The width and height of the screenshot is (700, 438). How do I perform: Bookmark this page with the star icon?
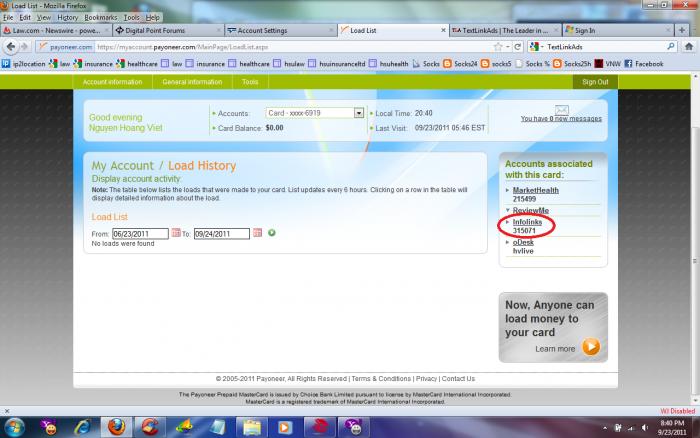click(x=498, y=46)
